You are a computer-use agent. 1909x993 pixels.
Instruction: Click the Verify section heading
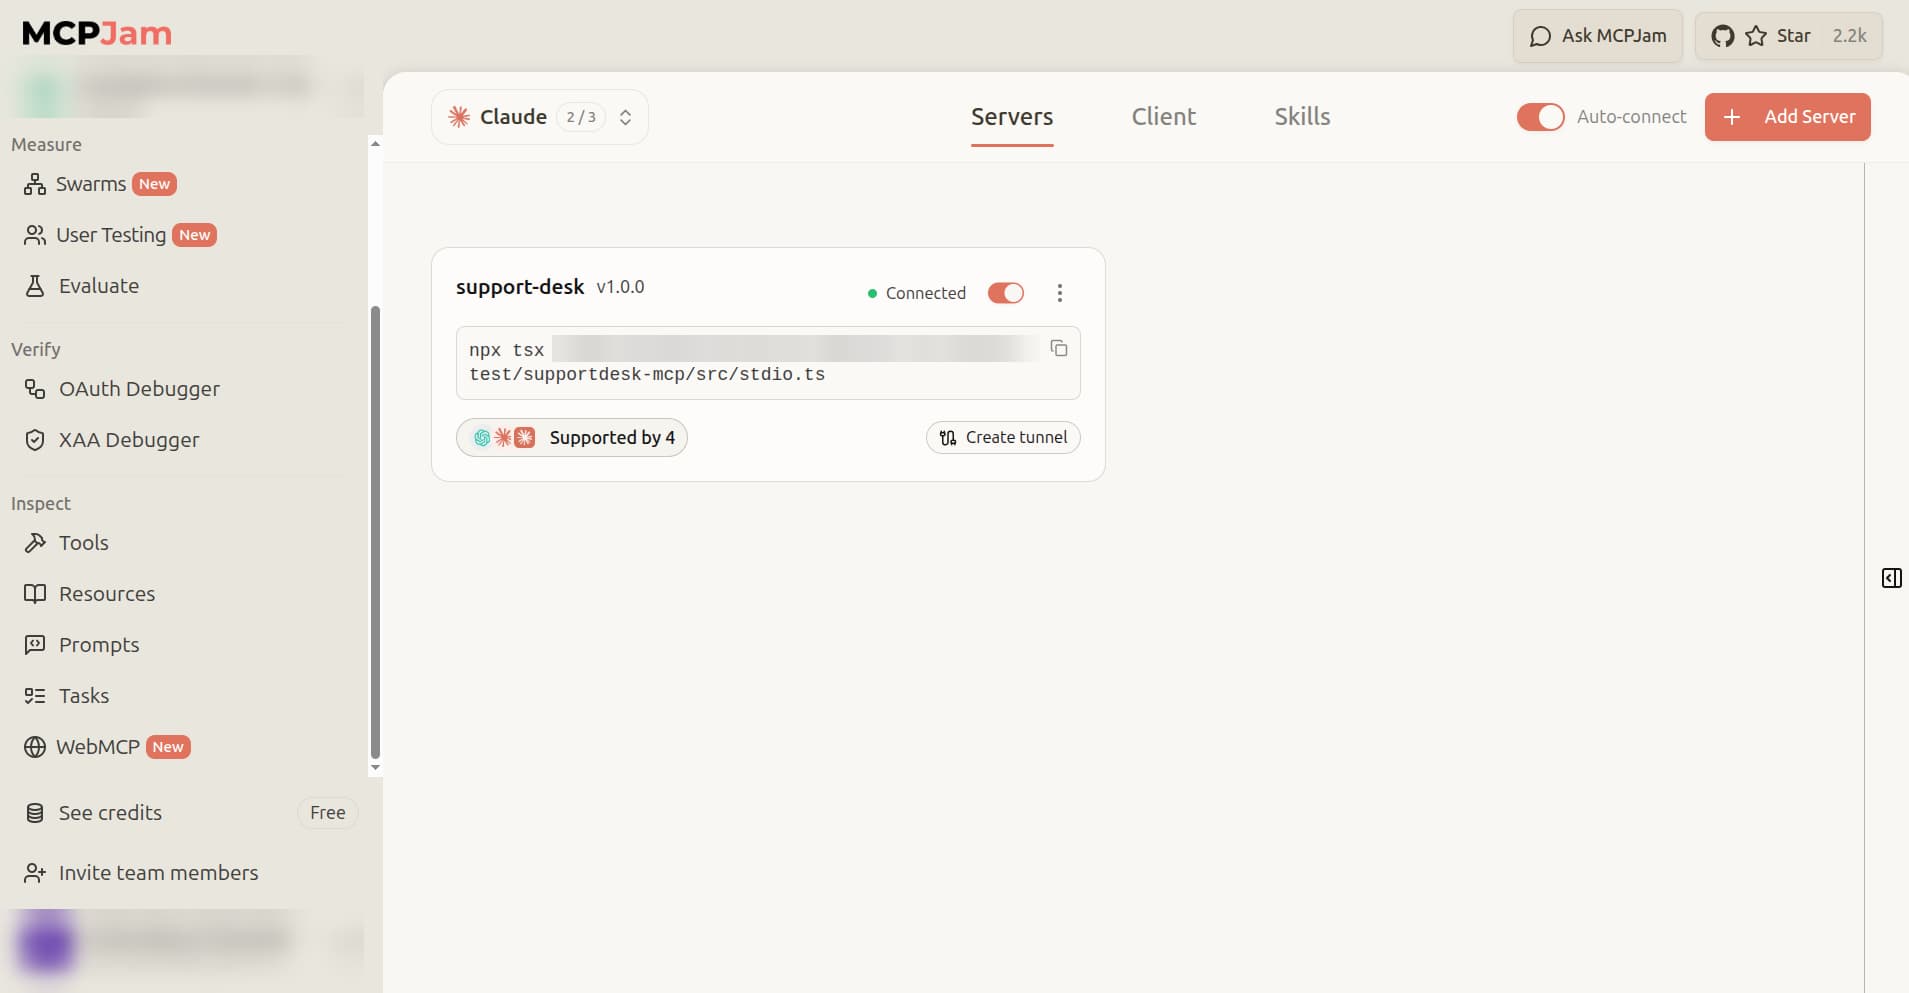pos(36,350)
